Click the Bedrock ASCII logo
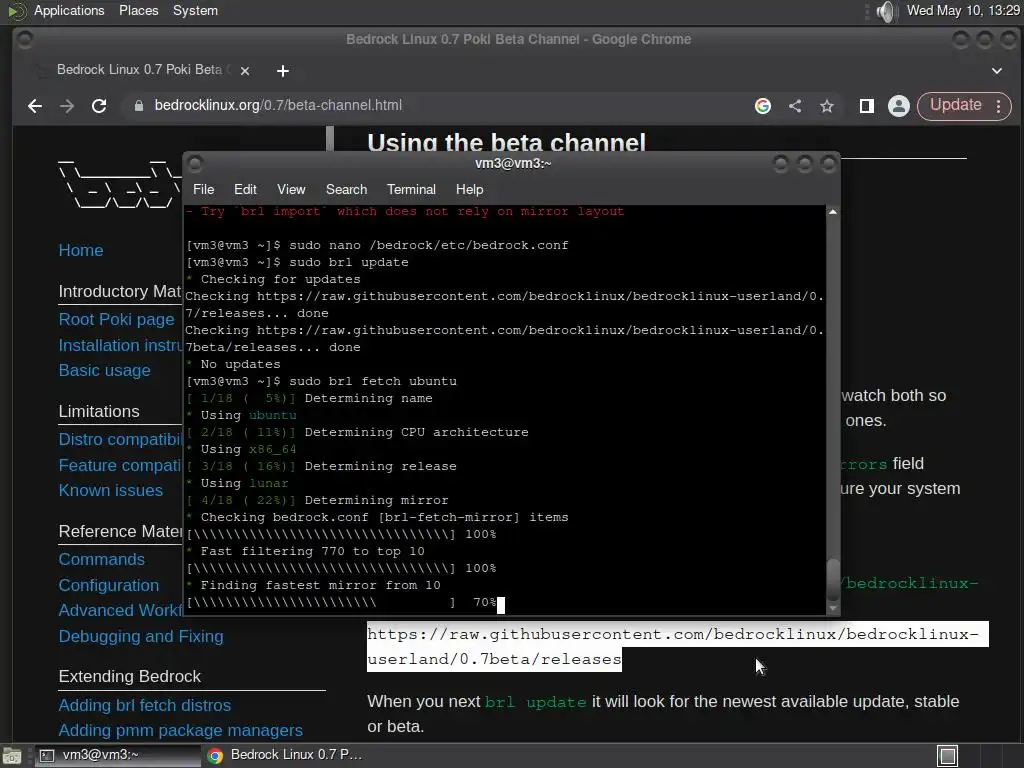This screenshot has height=768, width=1024. tap(120, 183)
